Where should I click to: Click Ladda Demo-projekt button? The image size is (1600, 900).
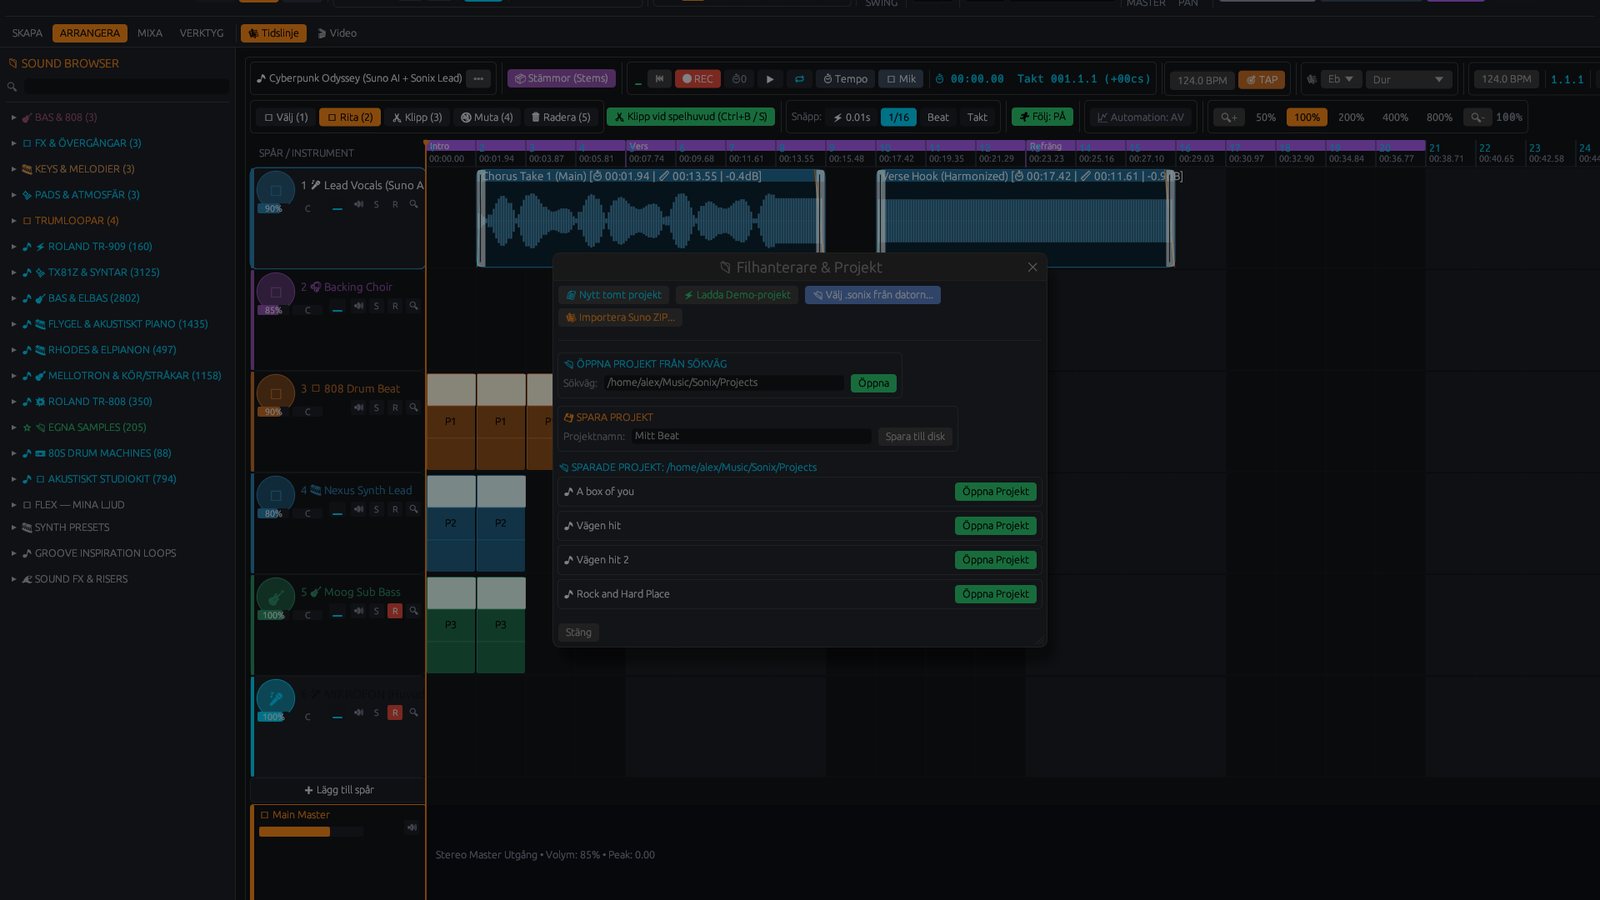[737, 295]
